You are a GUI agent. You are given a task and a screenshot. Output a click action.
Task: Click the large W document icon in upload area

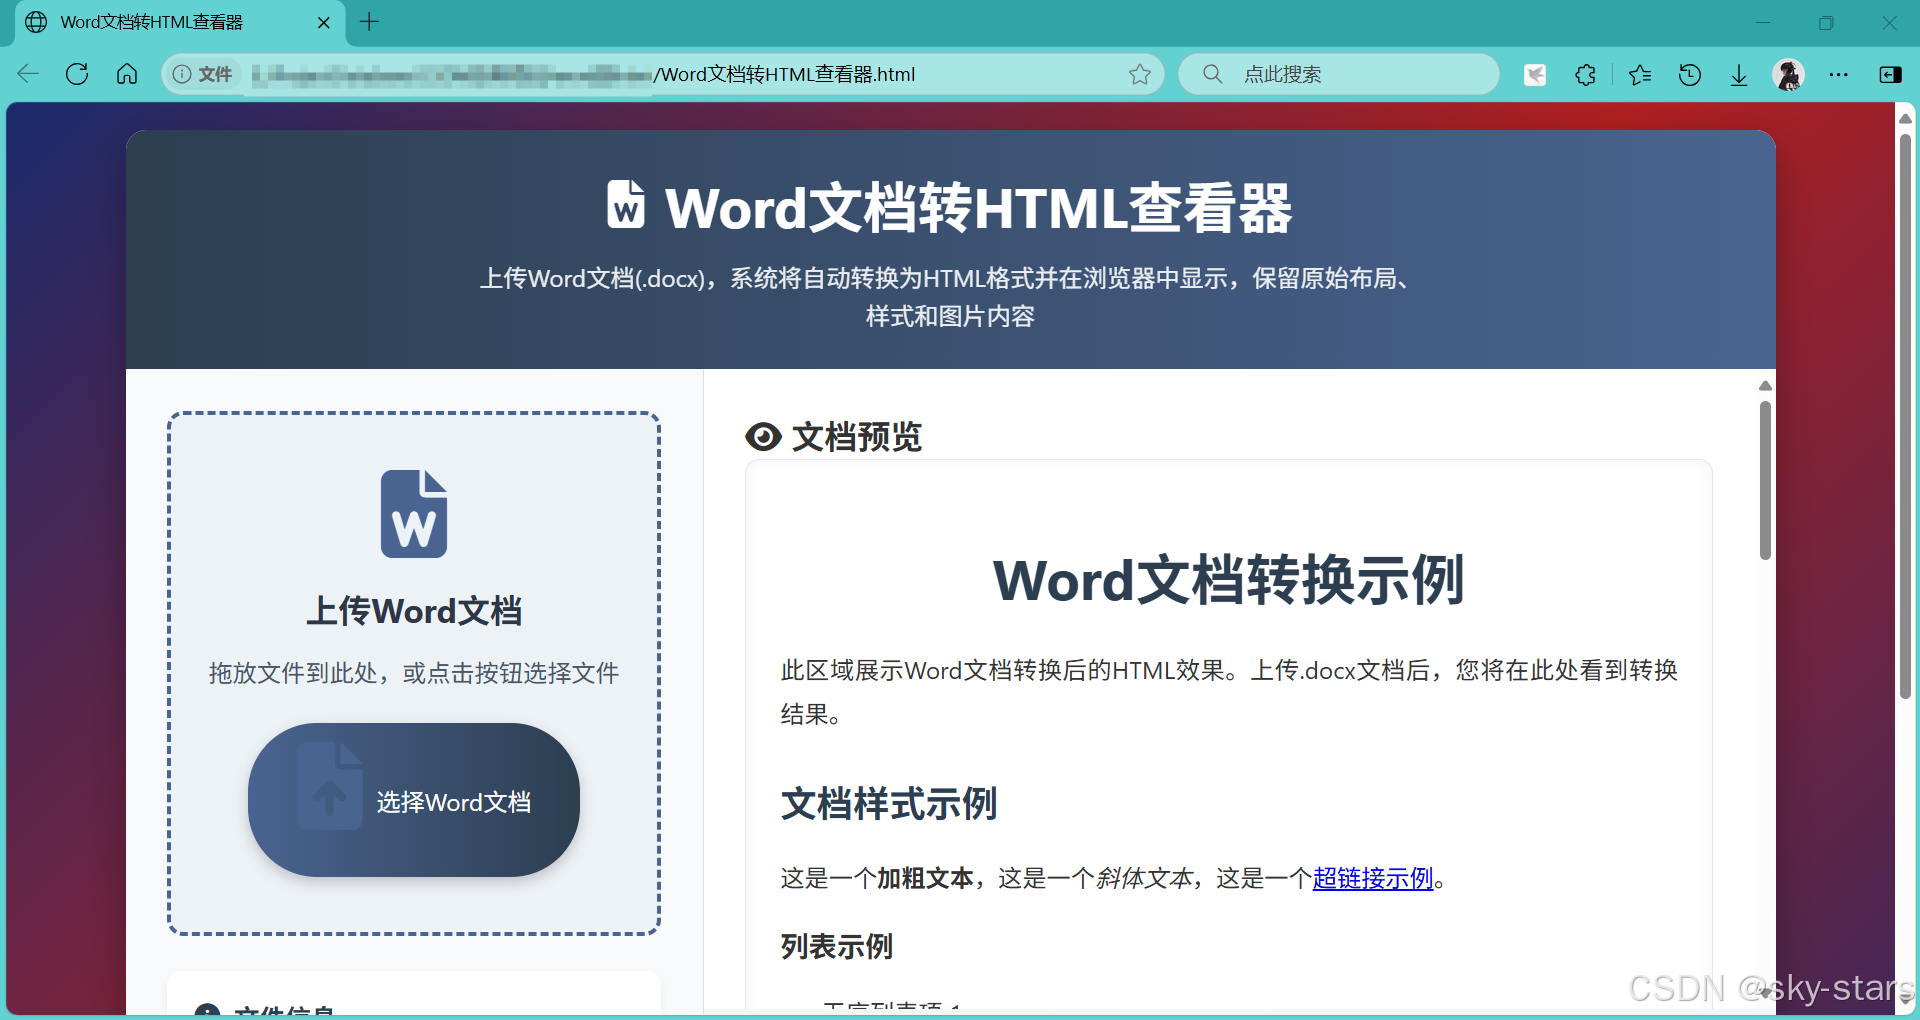coord(414,514)
